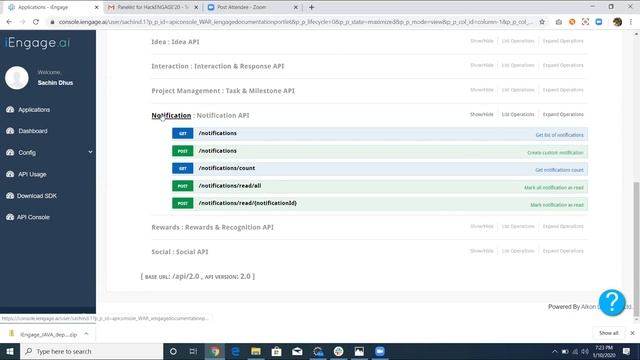Viewport: 640px width, 360px height.
Task: Click List Operations for Notification API
Action: pos(518,115)
